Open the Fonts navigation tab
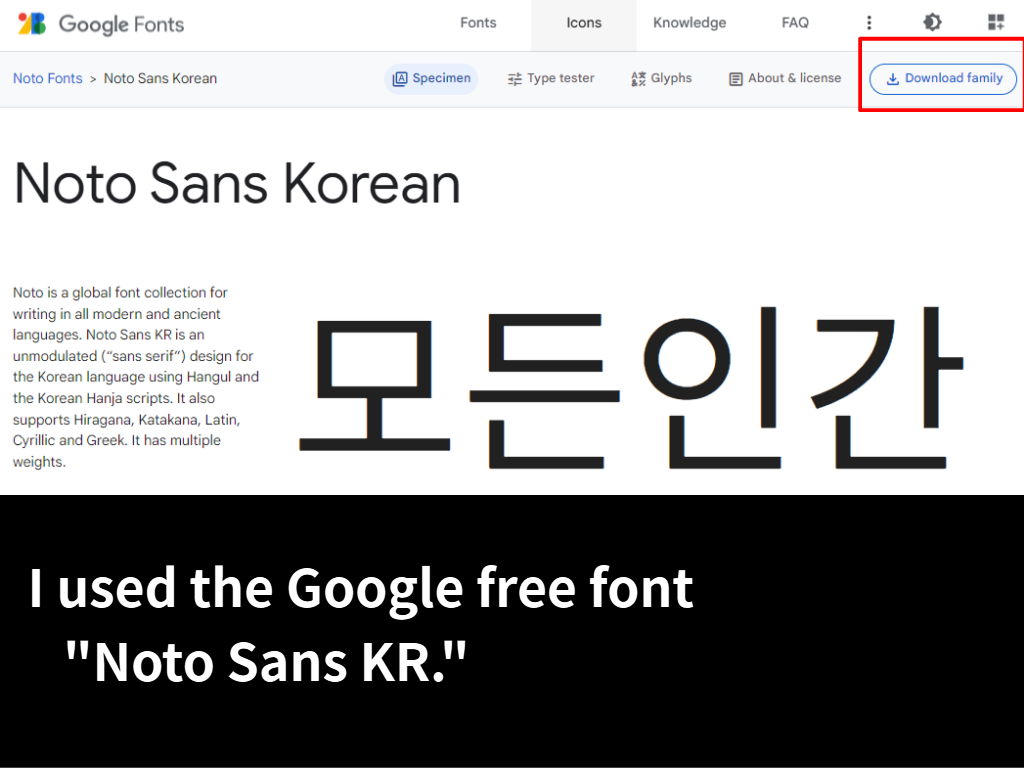Screen dimensions: 1024x768 pos(478,23)
